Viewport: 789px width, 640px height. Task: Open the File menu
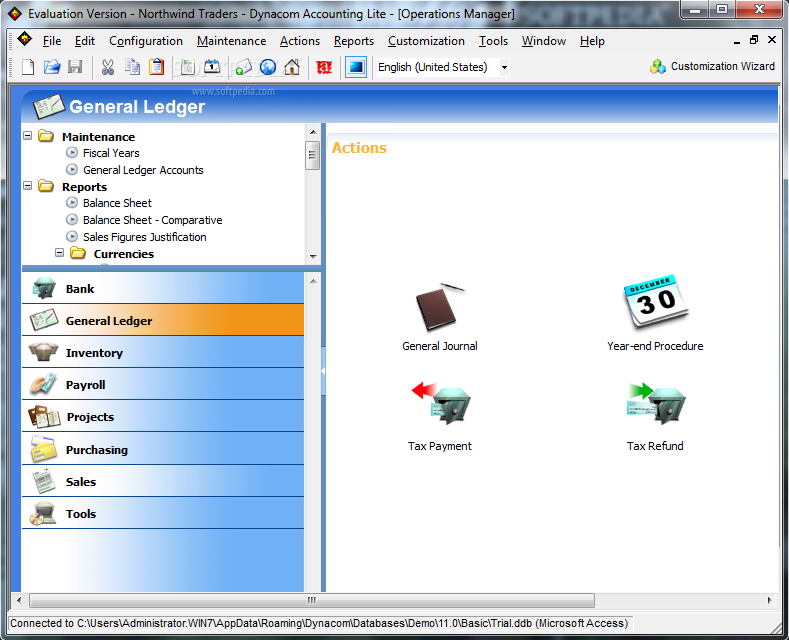coord(52,41)
